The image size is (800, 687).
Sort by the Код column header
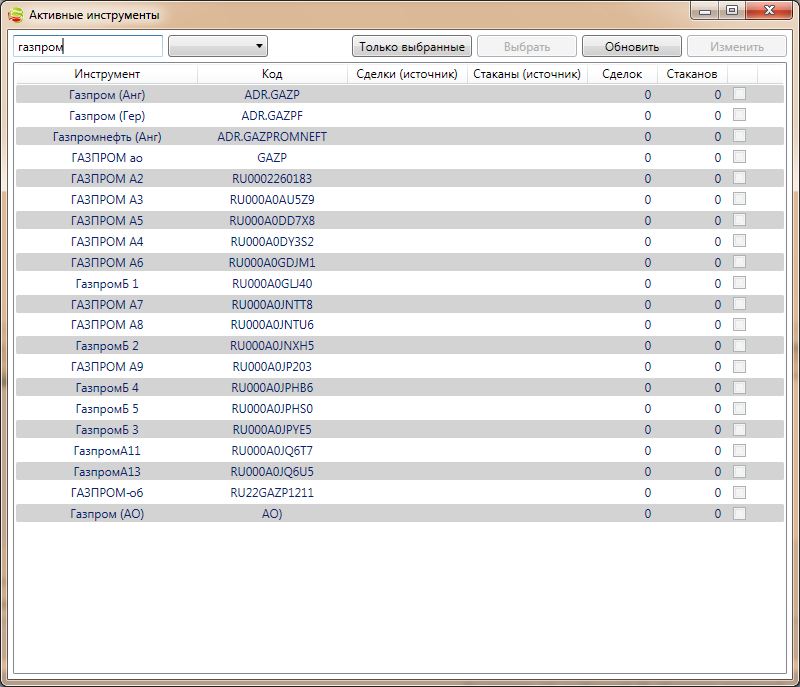(272, 74)
